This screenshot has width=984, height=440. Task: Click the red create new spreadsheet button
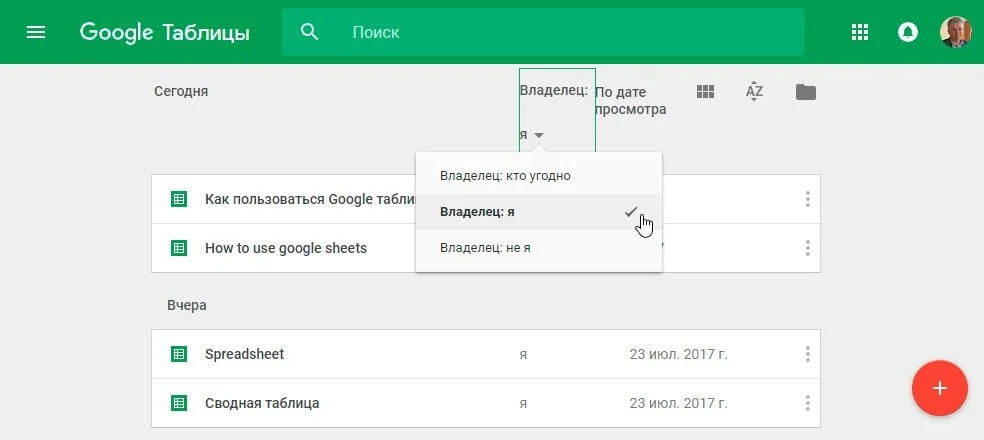coord(939,388)
